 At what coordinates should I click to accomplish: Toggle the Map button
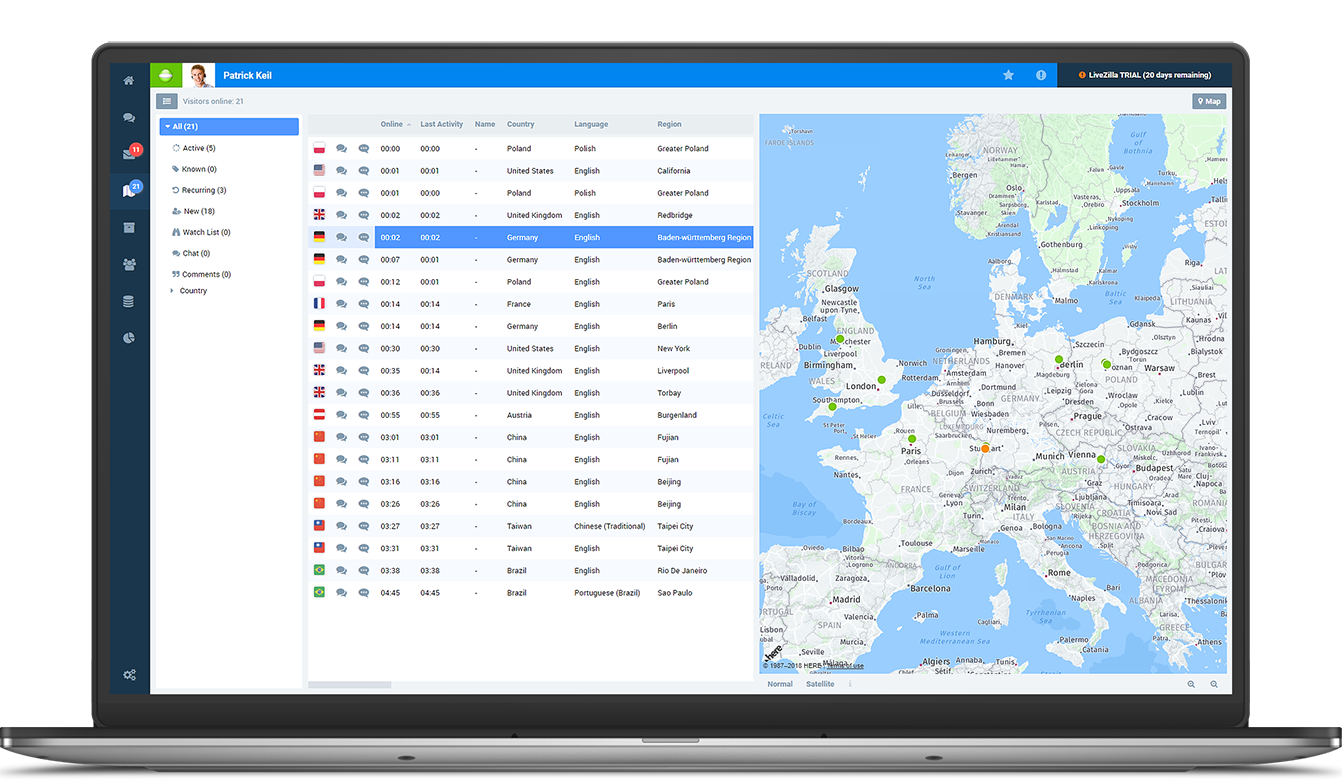(1209, 101)
